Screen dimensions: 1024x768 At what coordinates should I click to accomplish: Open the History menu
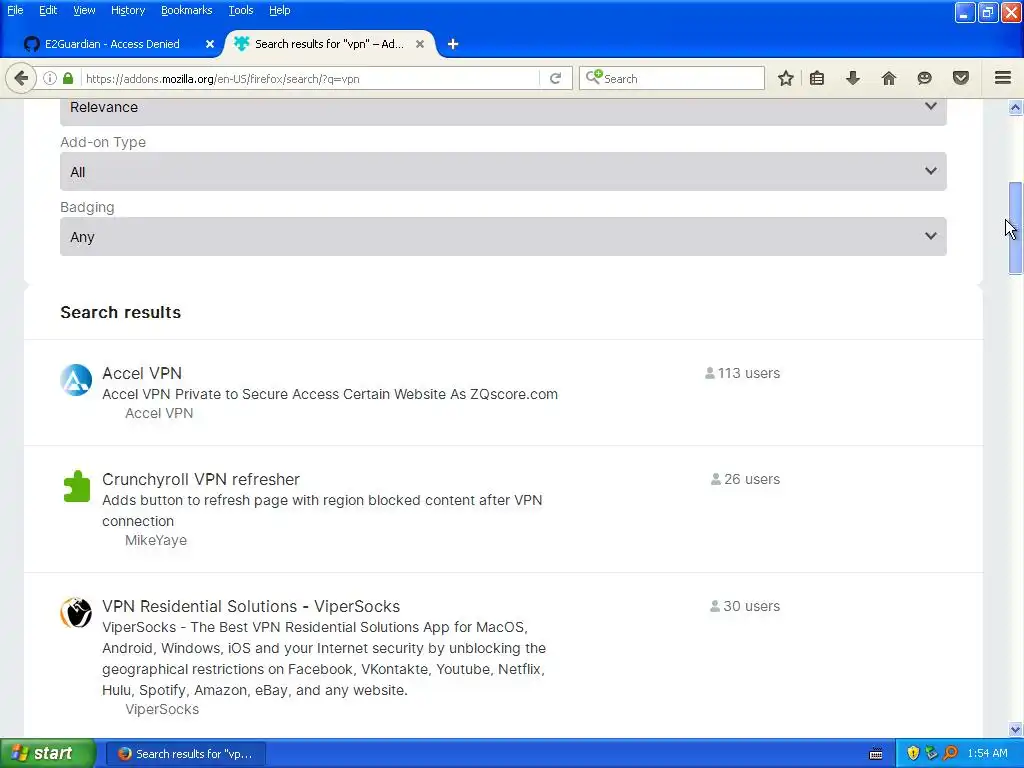(127, 10)
